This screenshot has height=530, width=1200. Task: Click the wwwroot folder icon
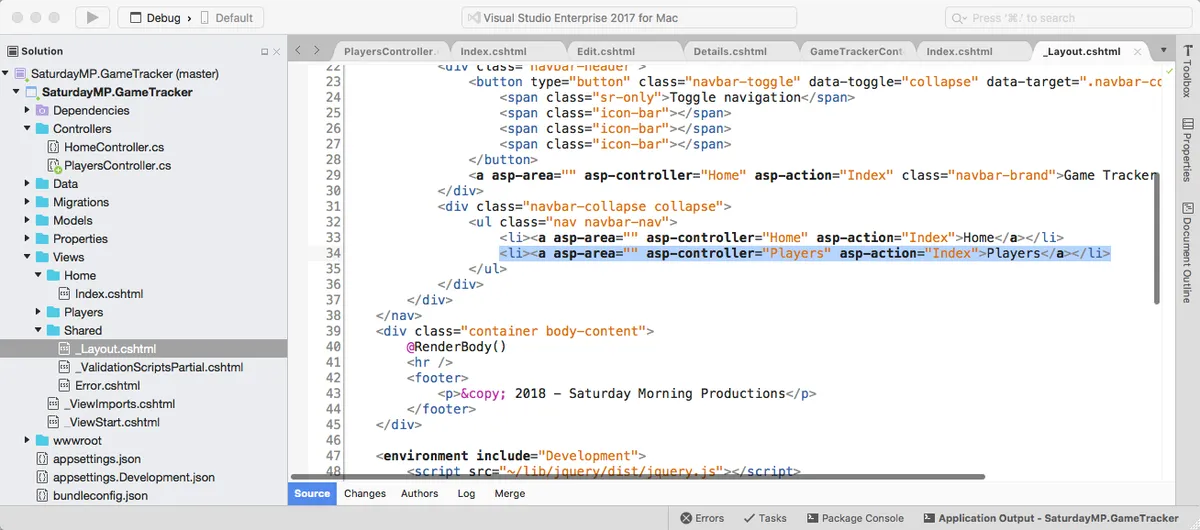[x=42, y=440]
